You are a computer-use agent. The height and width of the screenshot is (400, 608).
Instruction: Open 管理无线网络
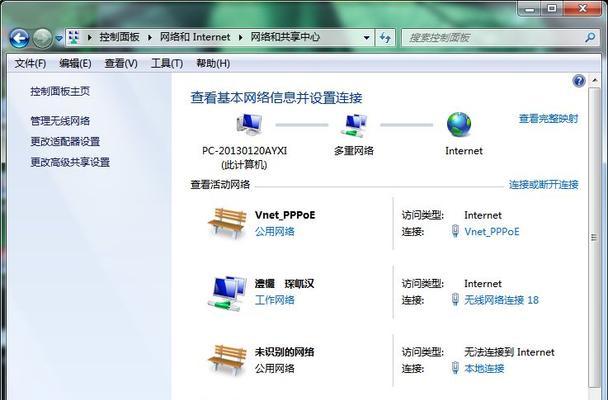[x=60, y=121]
